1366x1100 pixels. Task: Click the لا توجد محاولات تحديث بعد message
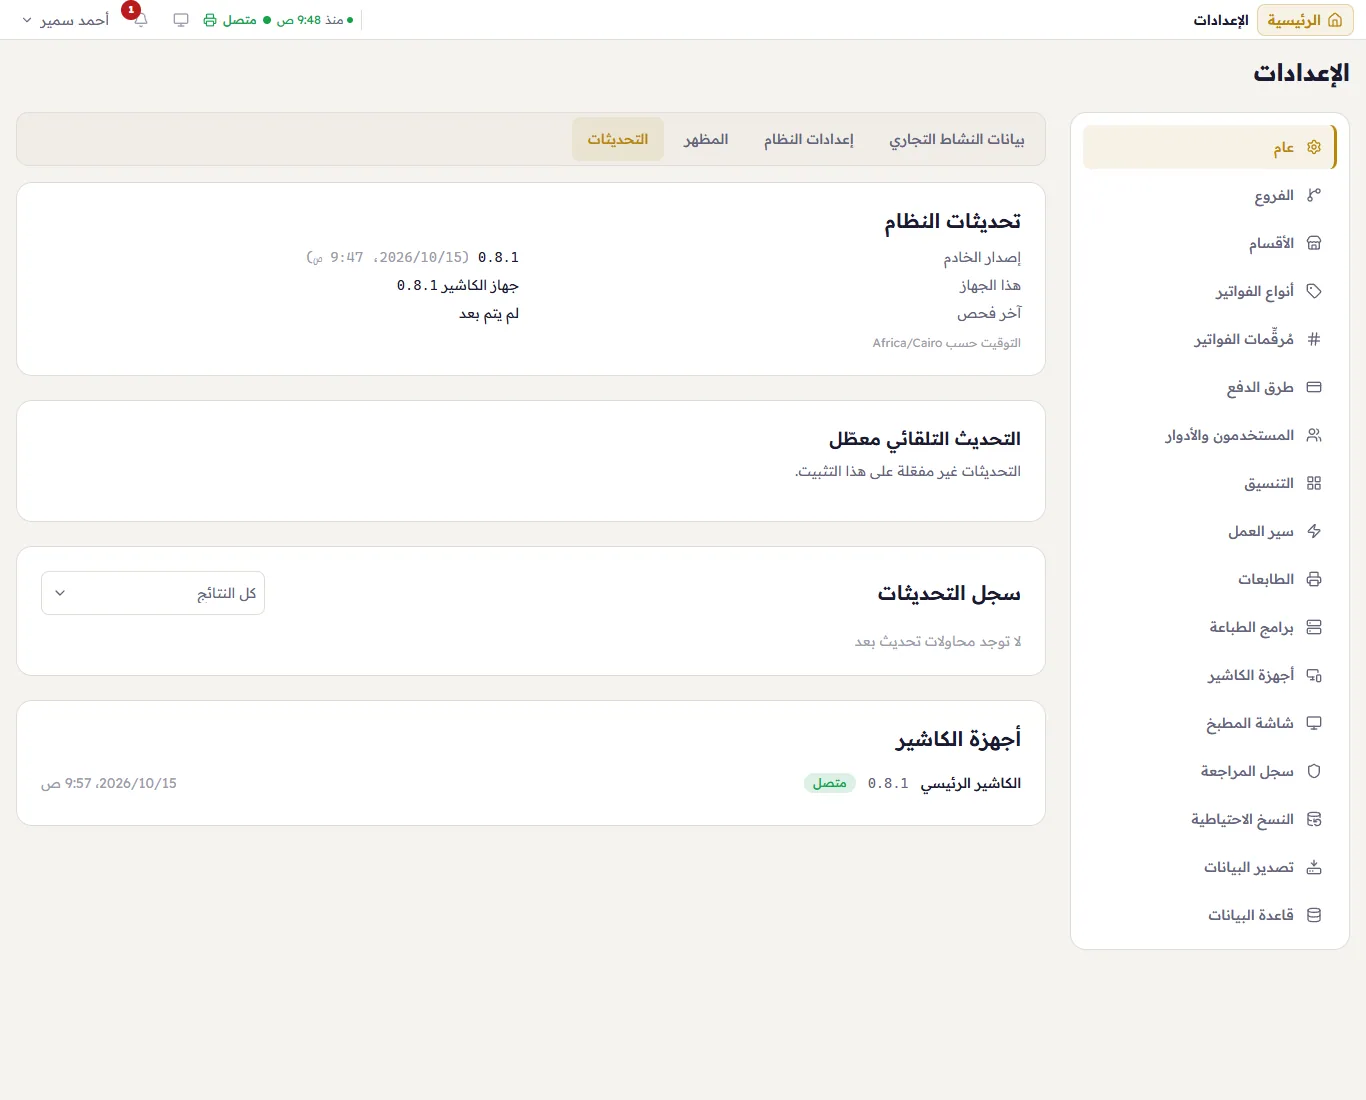point(938,641)
